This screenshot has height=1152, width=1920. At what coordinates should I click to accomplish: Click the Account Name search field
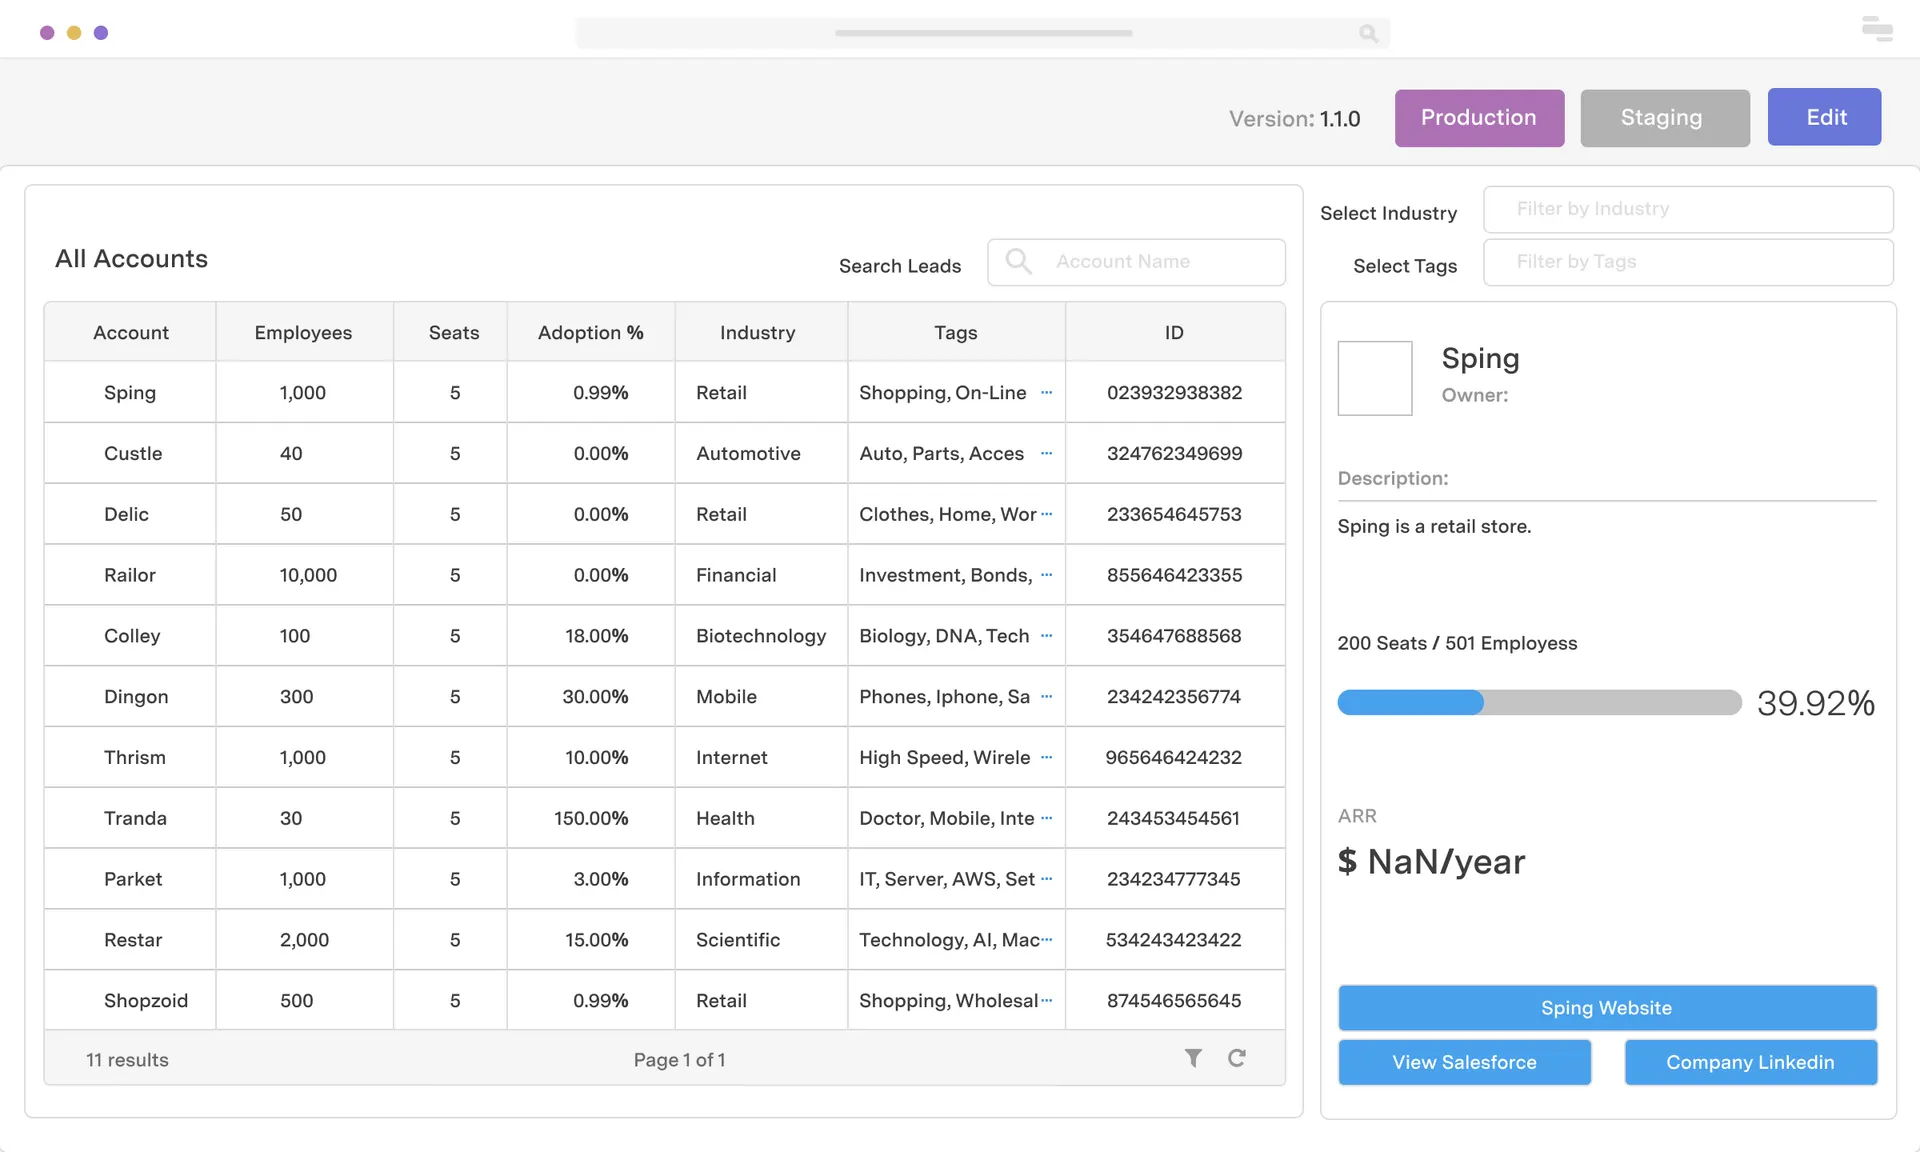(x=1136, y=262)
